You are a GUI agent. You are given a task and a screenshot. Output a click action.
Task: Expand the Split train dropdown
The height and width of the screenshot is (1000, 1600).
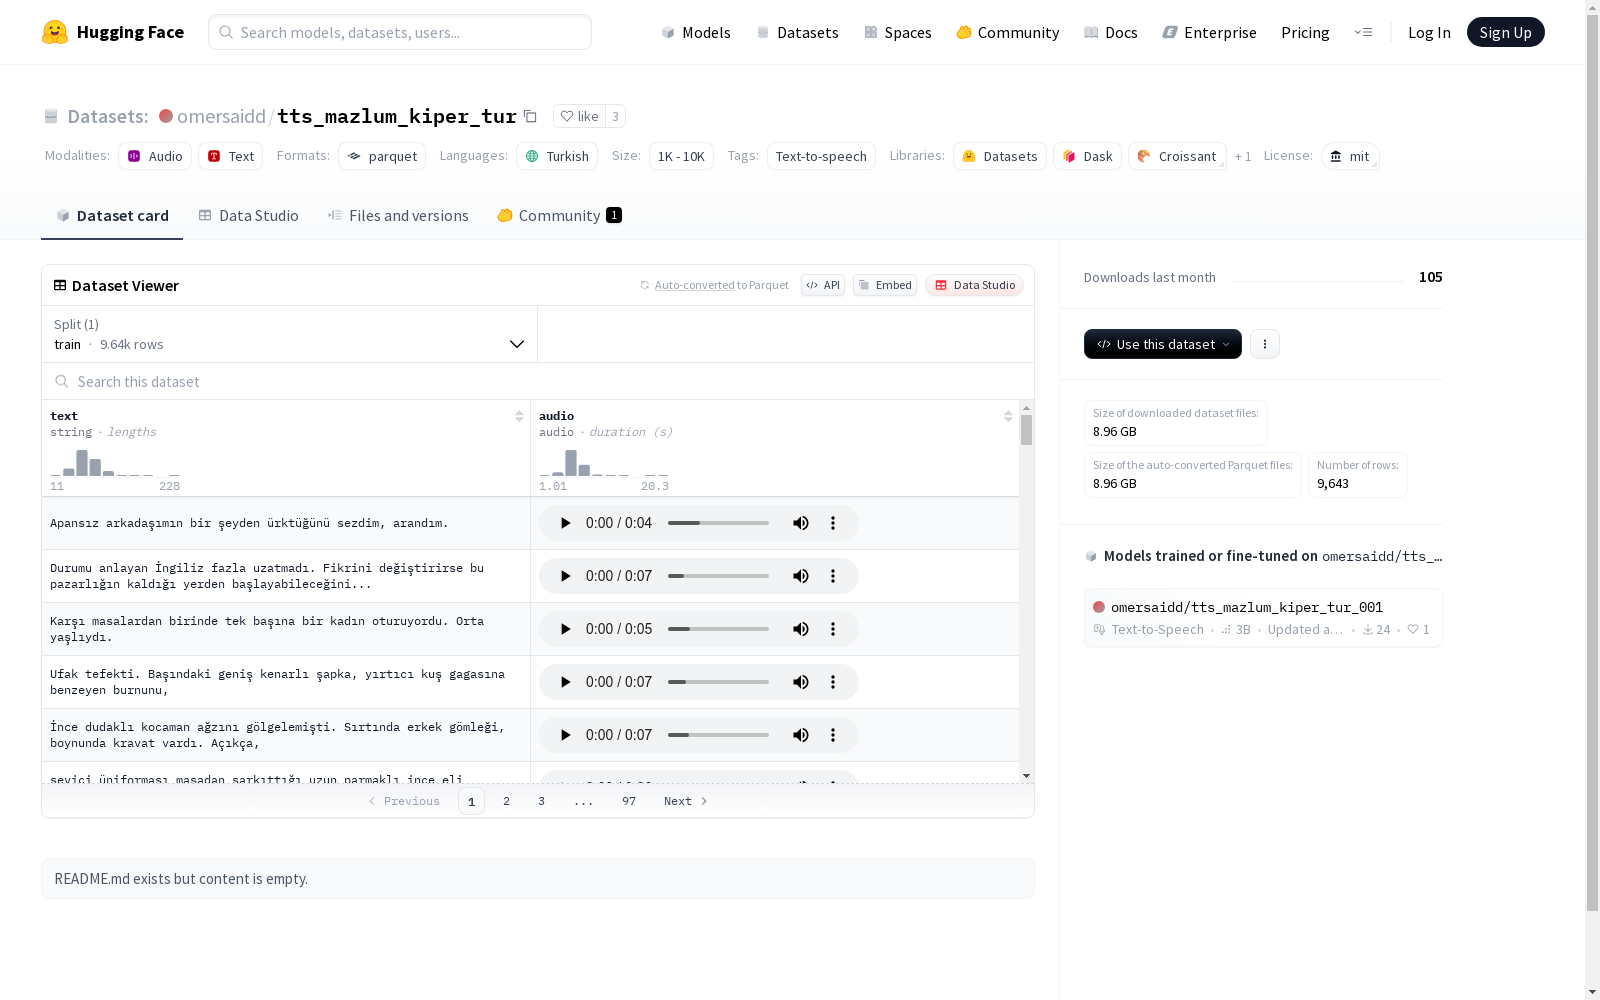click(x=290, y=334)
